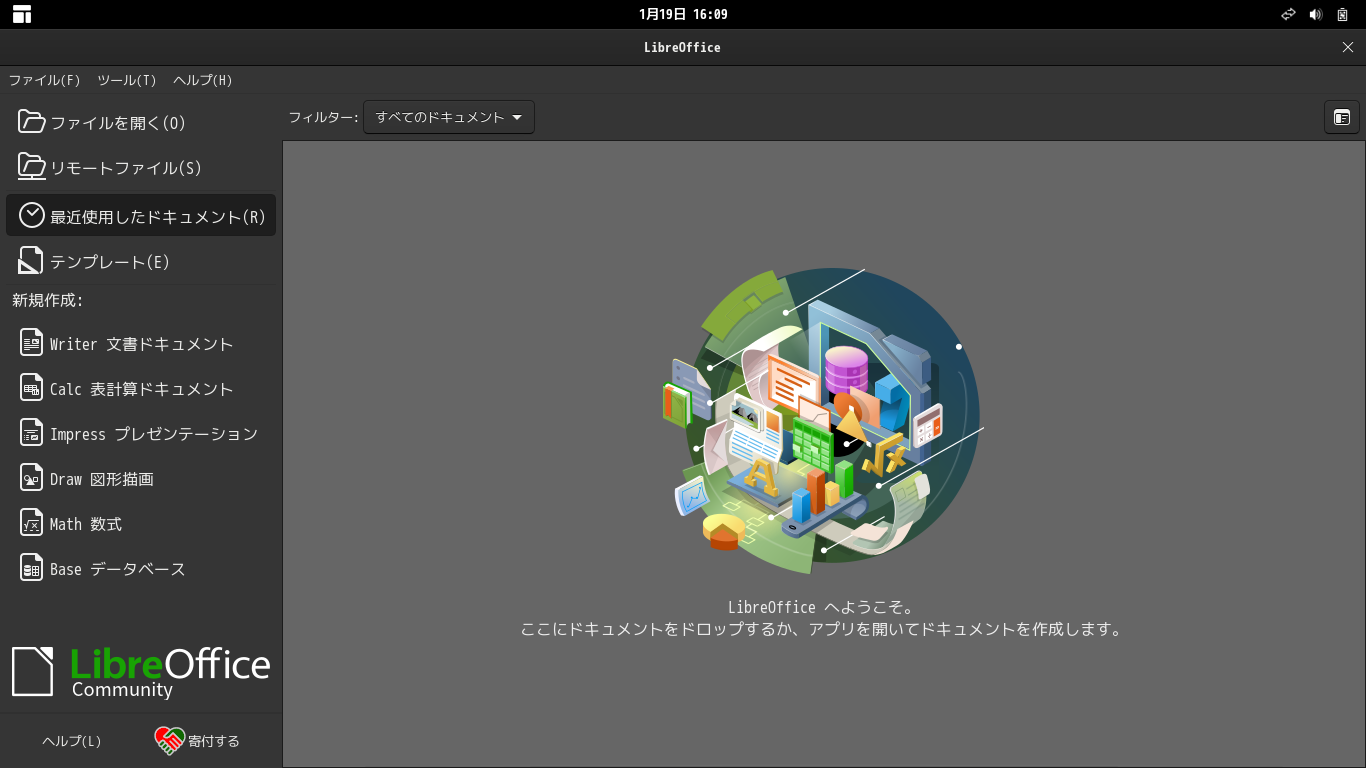The width and height of the screenshot is (1366, 768).
Task: Create a new Base データベース
Action: (141, 569)
